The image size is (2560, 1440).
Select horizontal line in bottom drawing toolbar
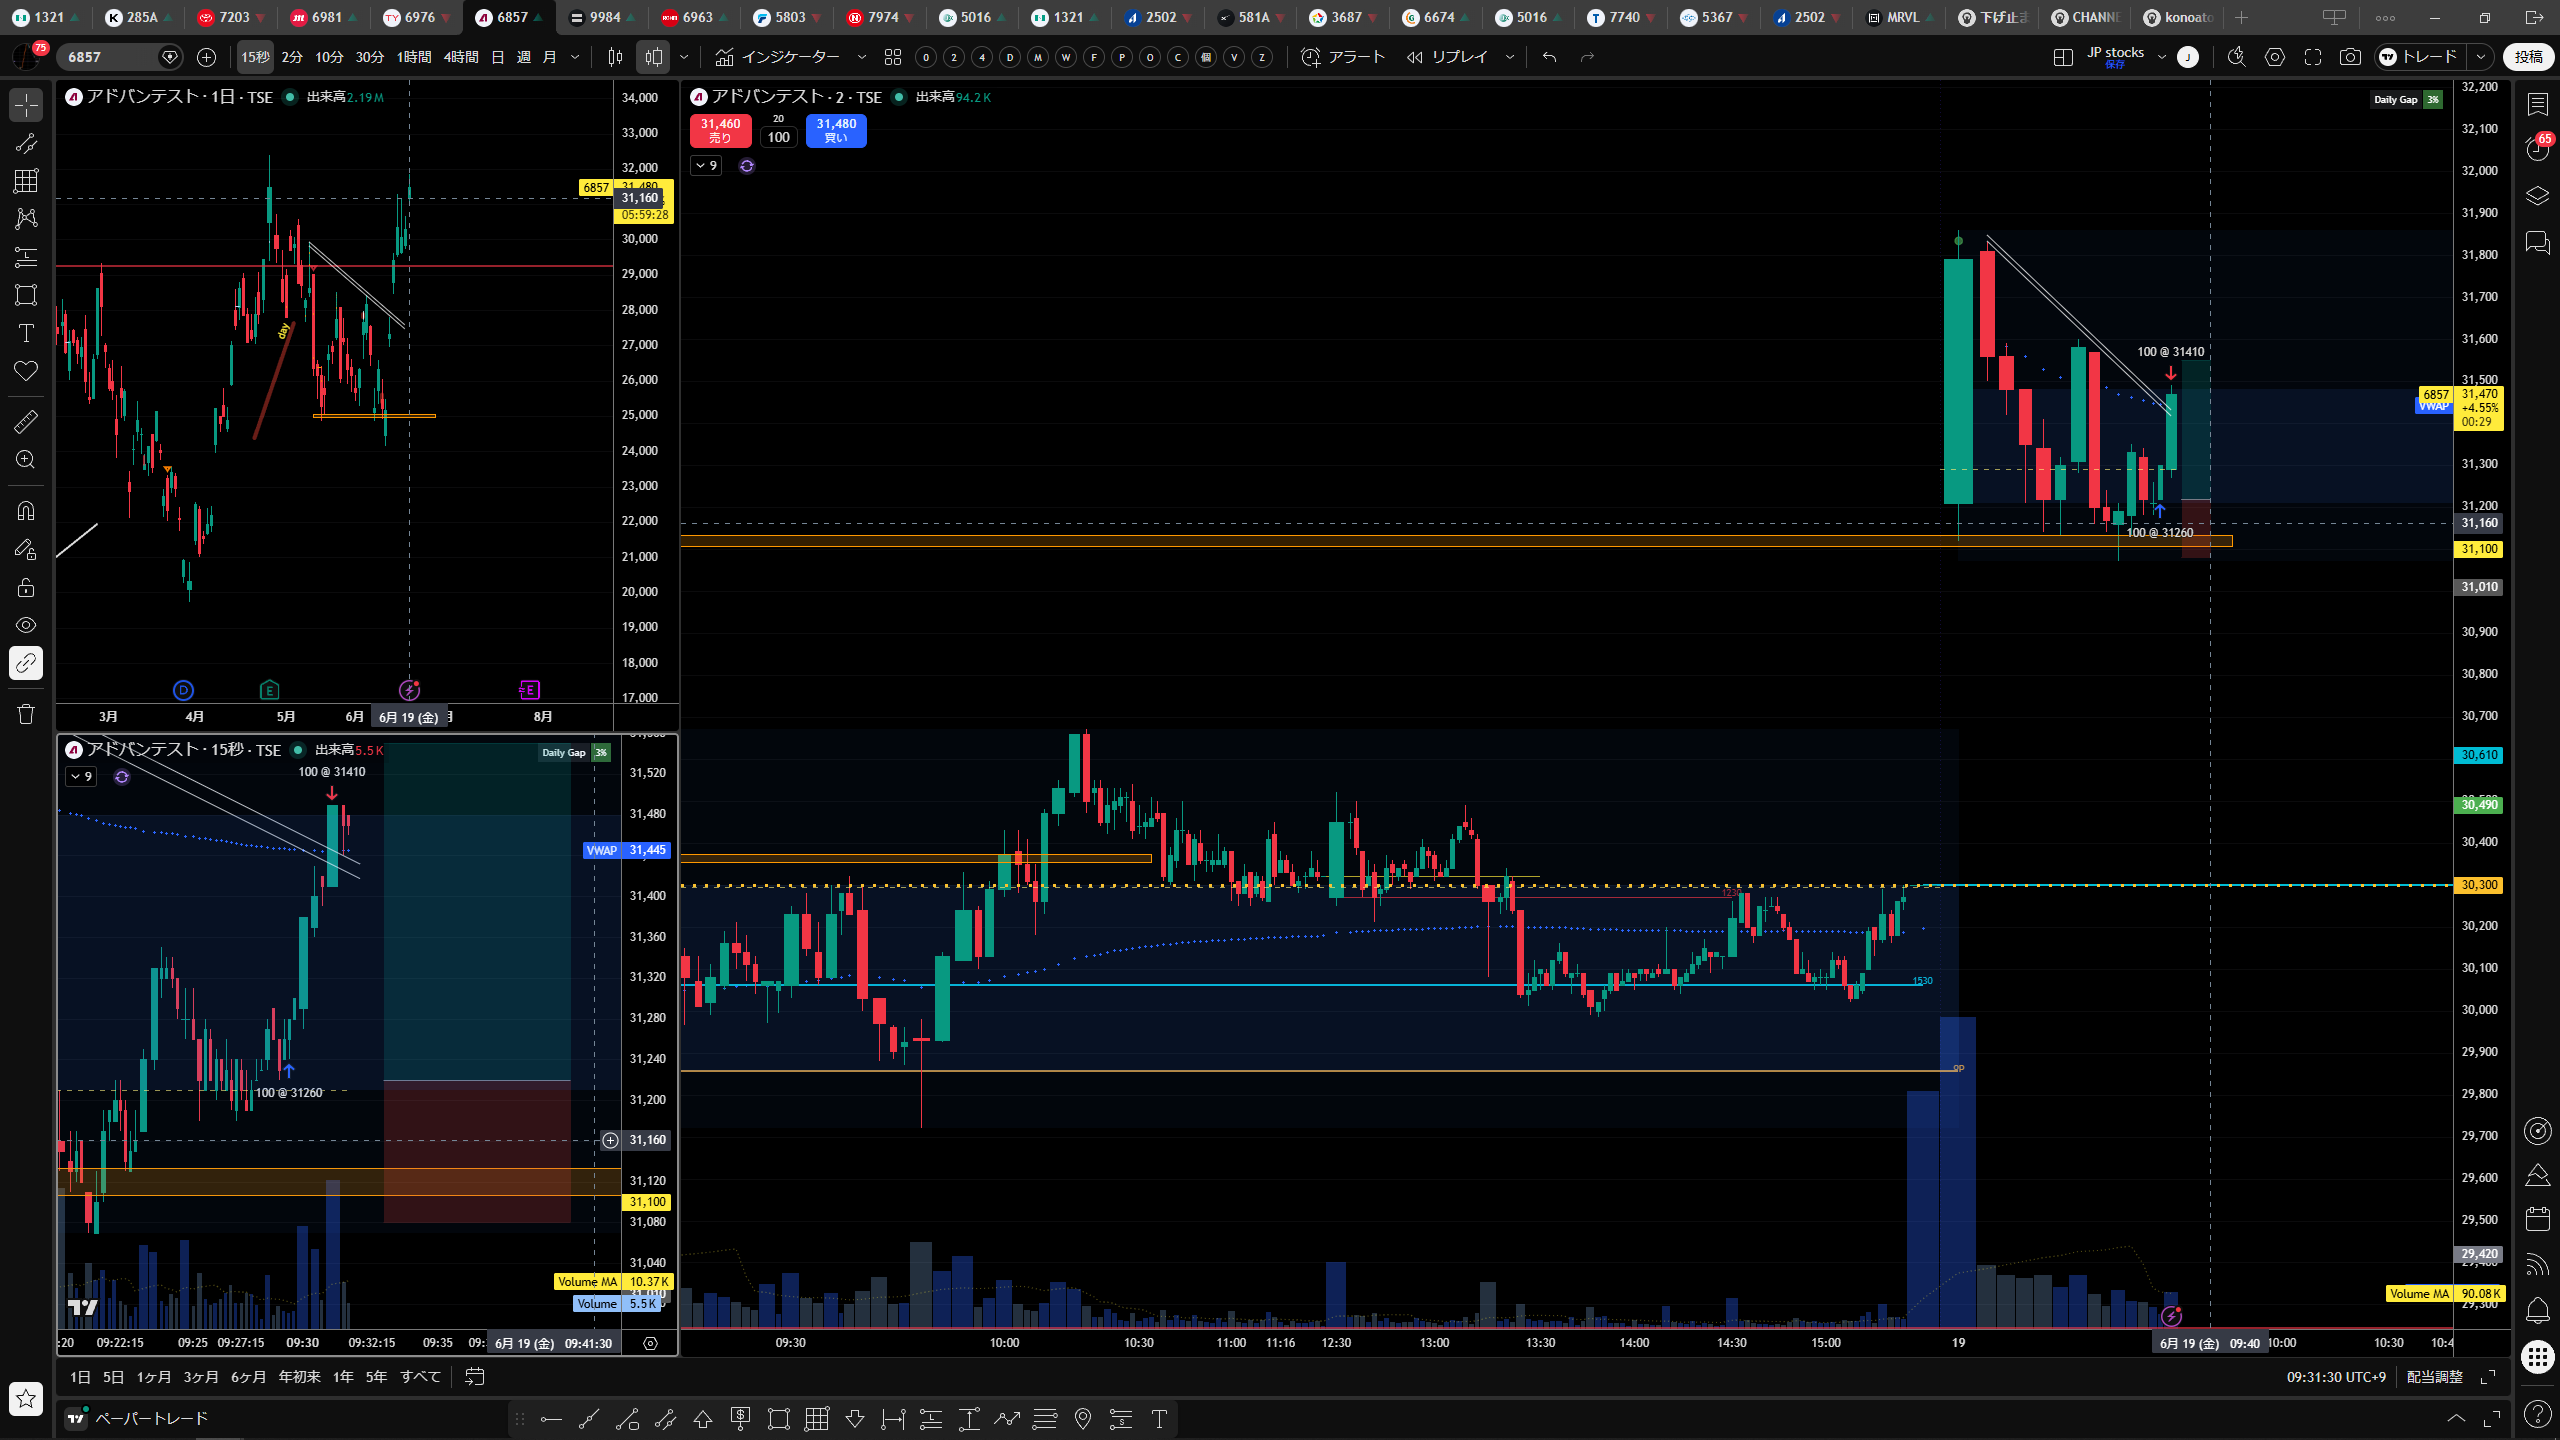[x=551, y=1419]
